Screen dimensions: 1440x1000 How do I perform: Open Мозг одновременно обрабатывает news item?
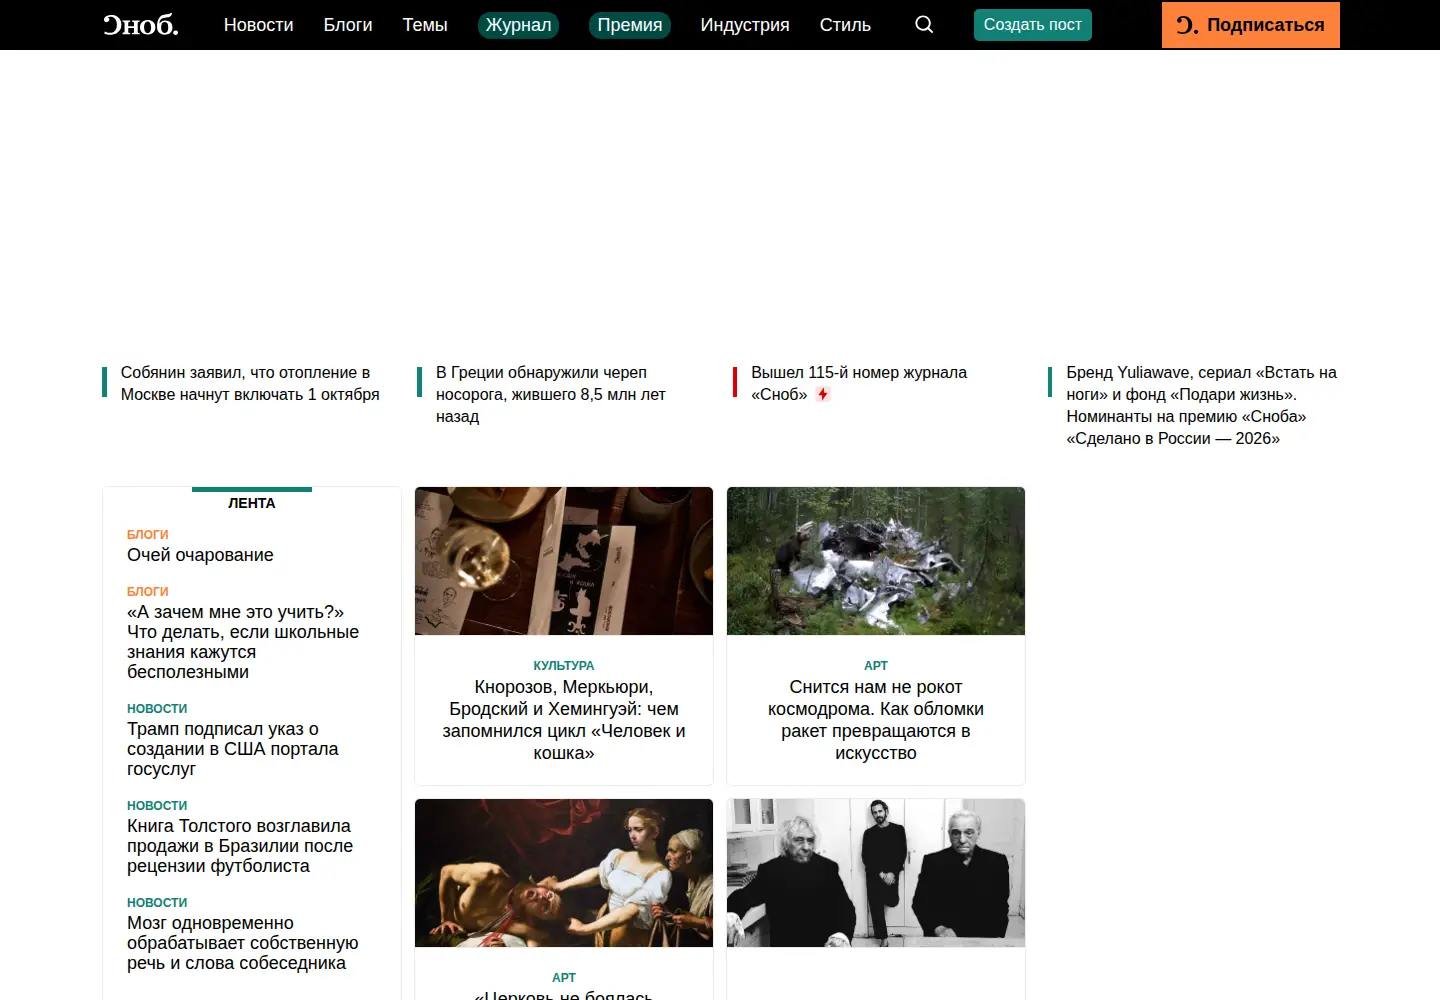coord(242,943)
